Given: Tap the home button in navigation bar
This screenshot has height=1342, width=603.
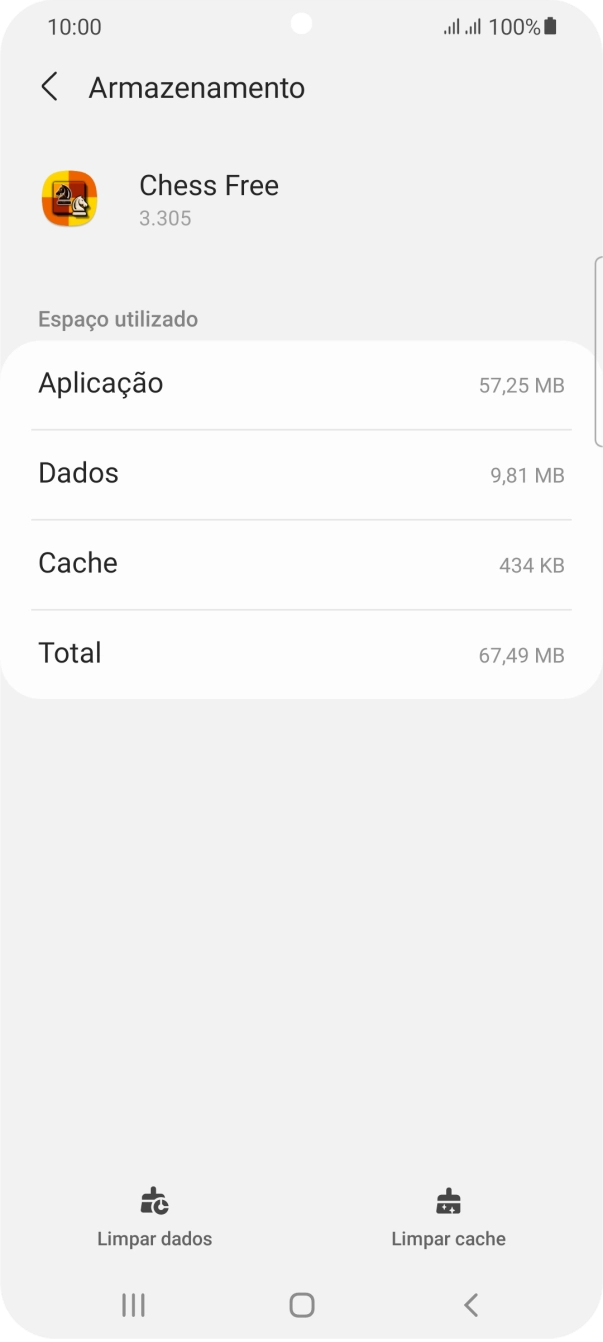Looking at the screenshot, I should pyautogui.click(x=301, y=1304).
